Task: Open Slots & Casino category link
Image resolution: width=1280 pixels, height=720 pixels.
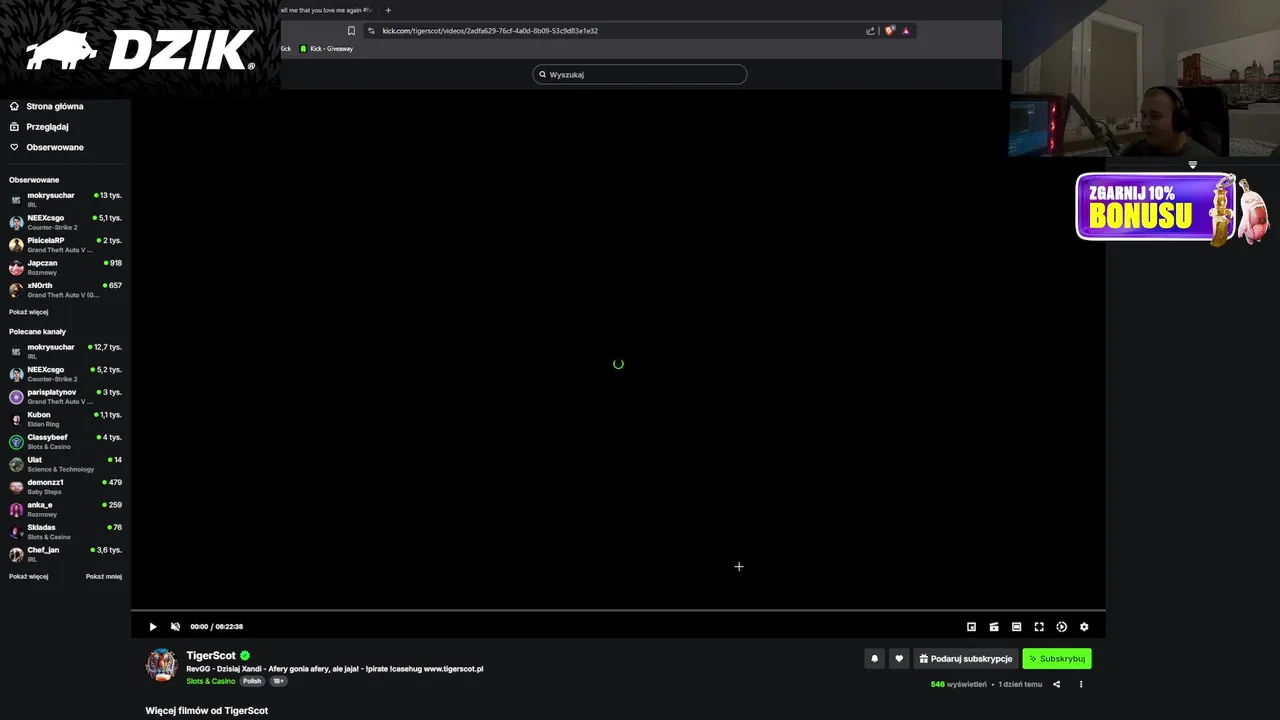Action: tap(211, 681)
